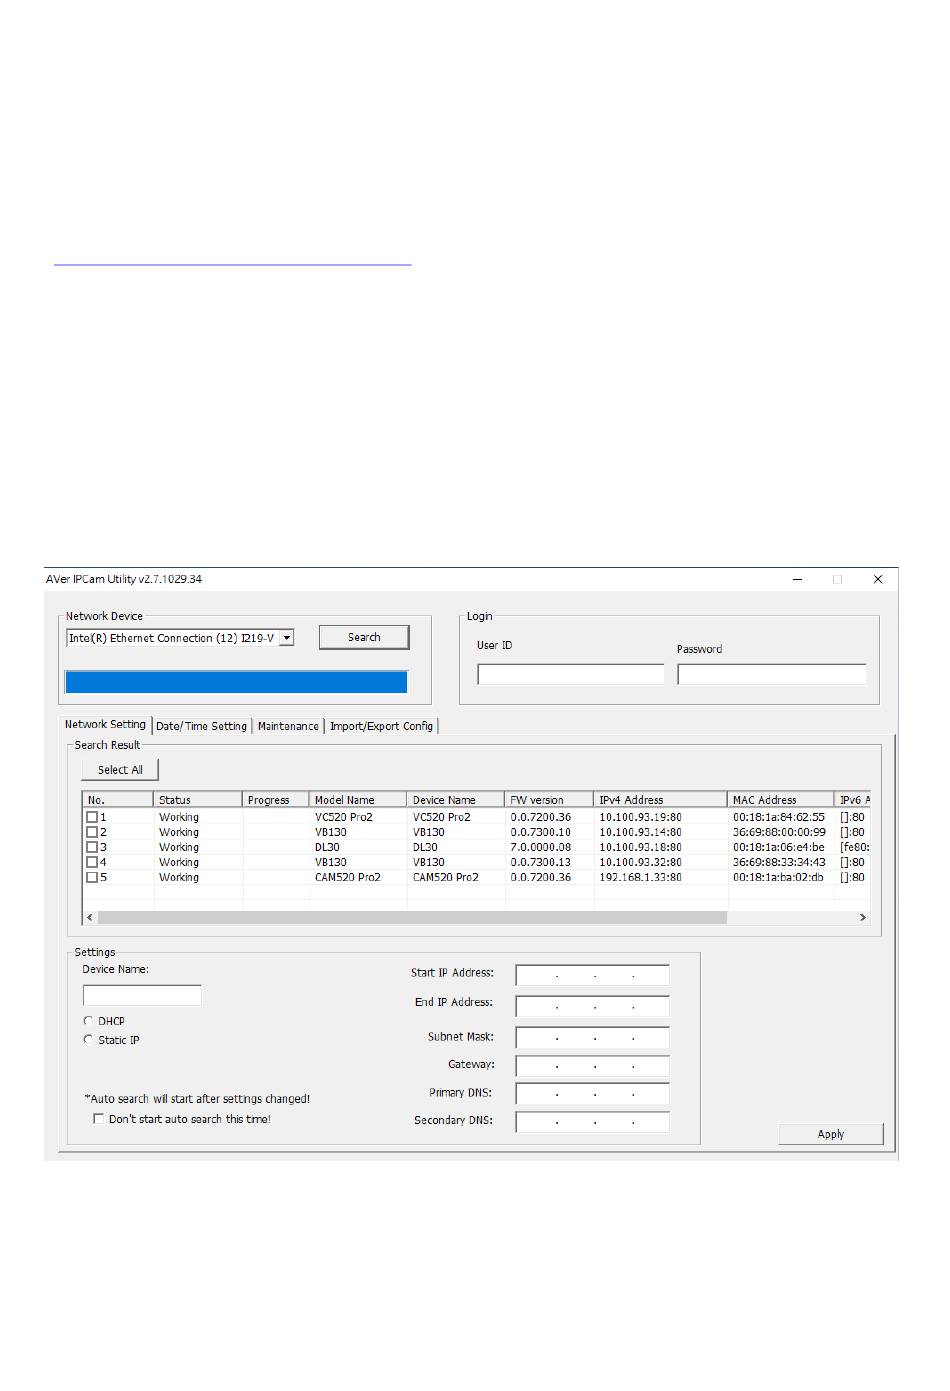This screenshot has width=950, height=1391.
Task: Open the Maintenance tab
Action: coord(288,726)
